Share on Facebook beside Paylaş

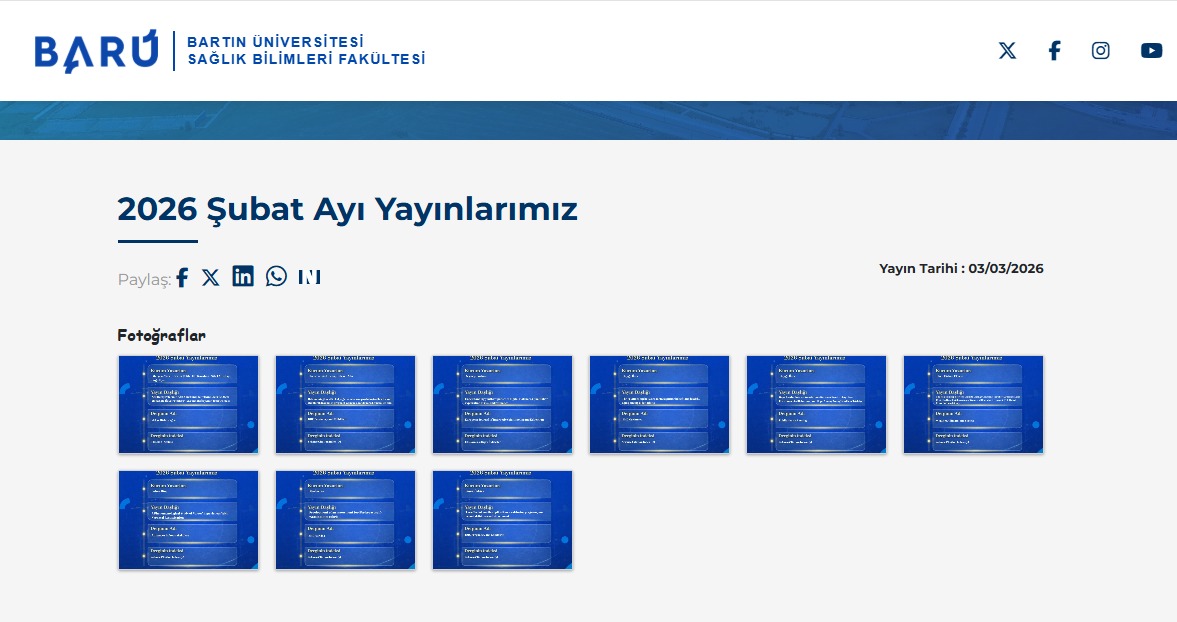[182, 277]
